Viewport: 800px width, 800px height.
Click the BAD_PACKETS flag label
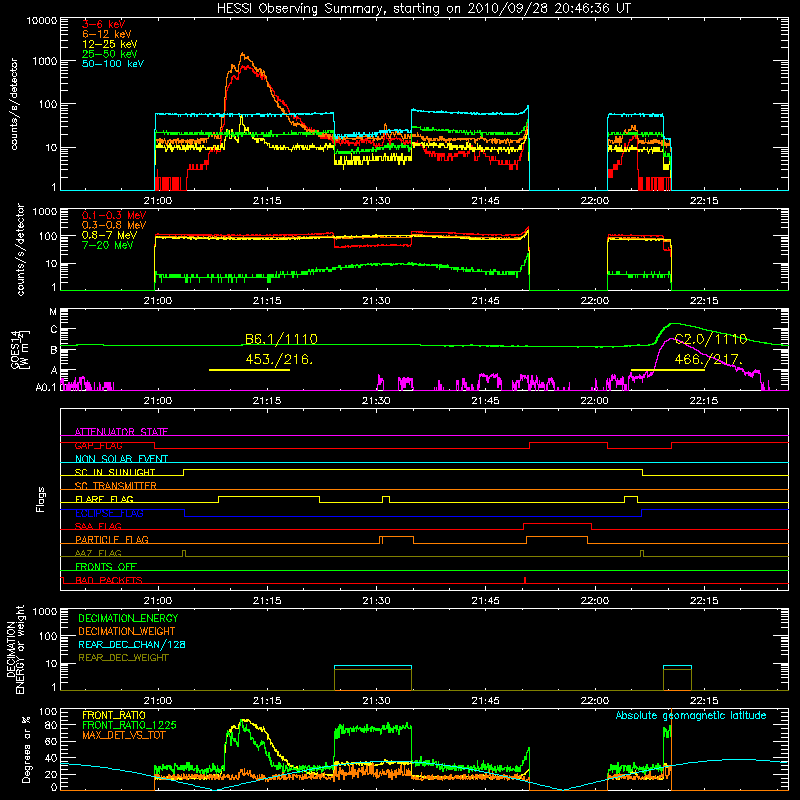(109, 581)
